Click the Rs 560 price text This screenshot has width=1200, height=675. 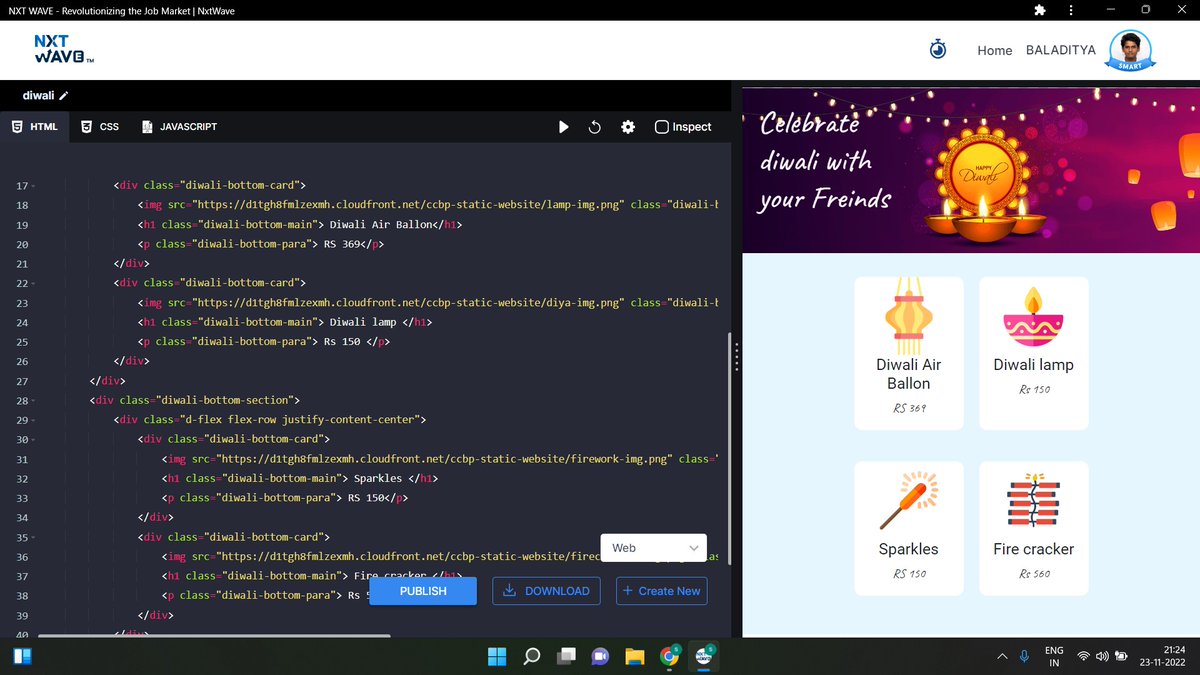tap(1034, 574)
